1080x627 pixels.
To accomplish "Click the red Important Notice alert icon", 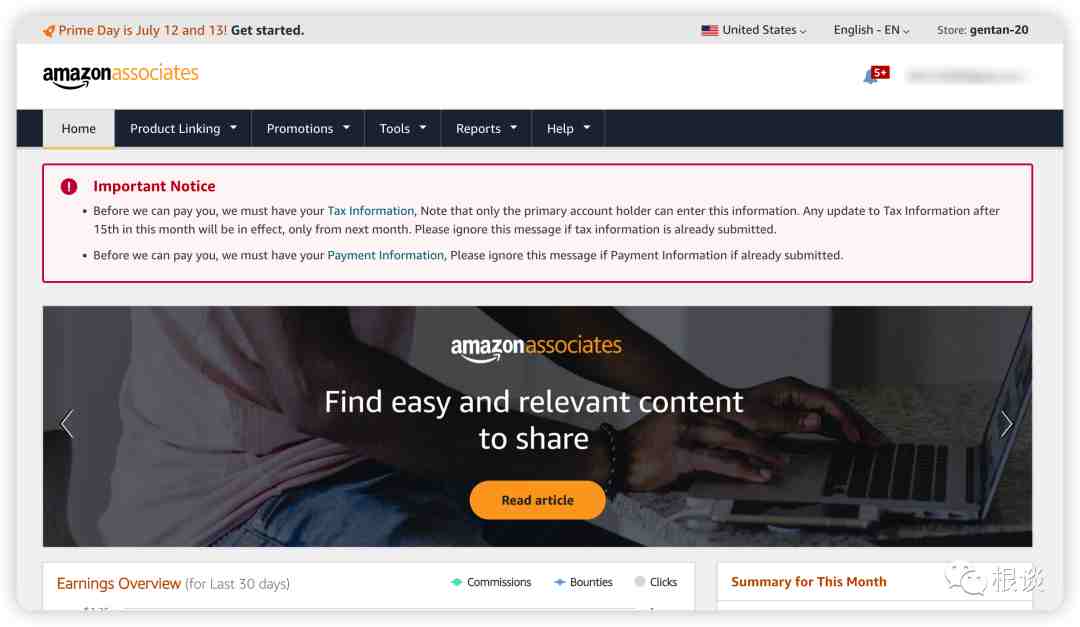I will coord(69,186).
